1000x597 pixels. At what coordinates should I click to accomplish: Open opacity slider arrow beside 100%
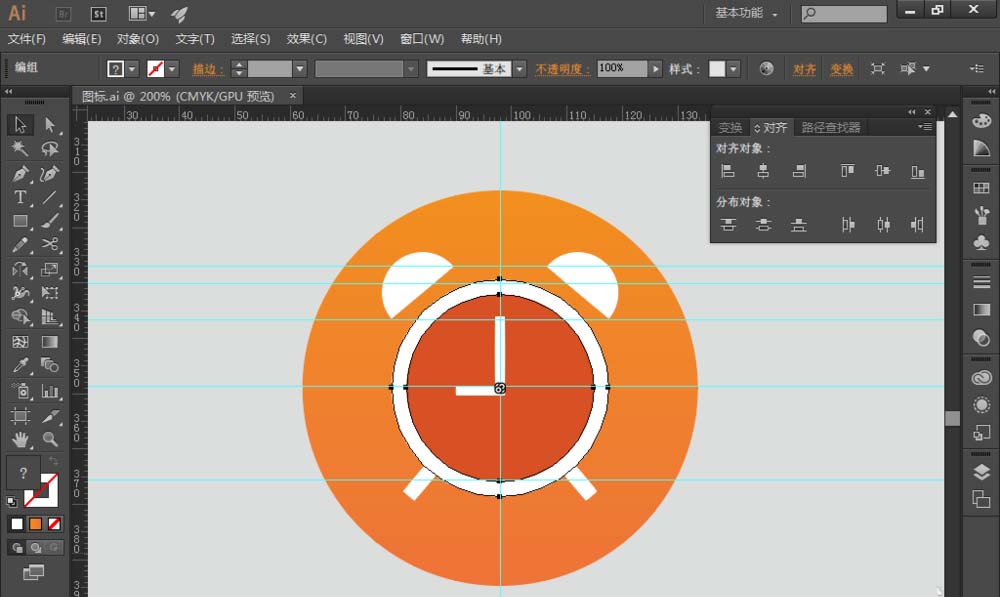pyautogui.click(x=655, y=68)
